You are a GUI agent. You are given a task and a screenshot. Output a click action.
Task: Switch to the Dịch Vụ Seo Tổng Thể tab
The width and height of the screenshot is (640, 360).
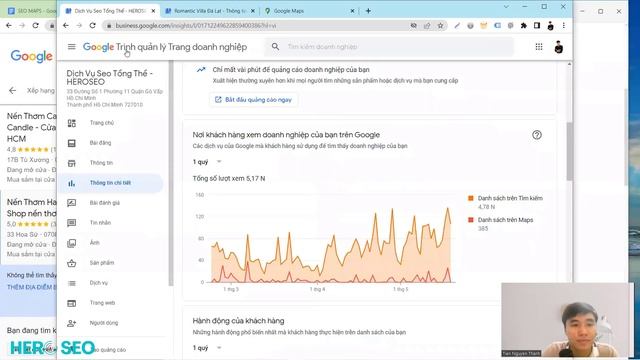(x=109, y=11)
